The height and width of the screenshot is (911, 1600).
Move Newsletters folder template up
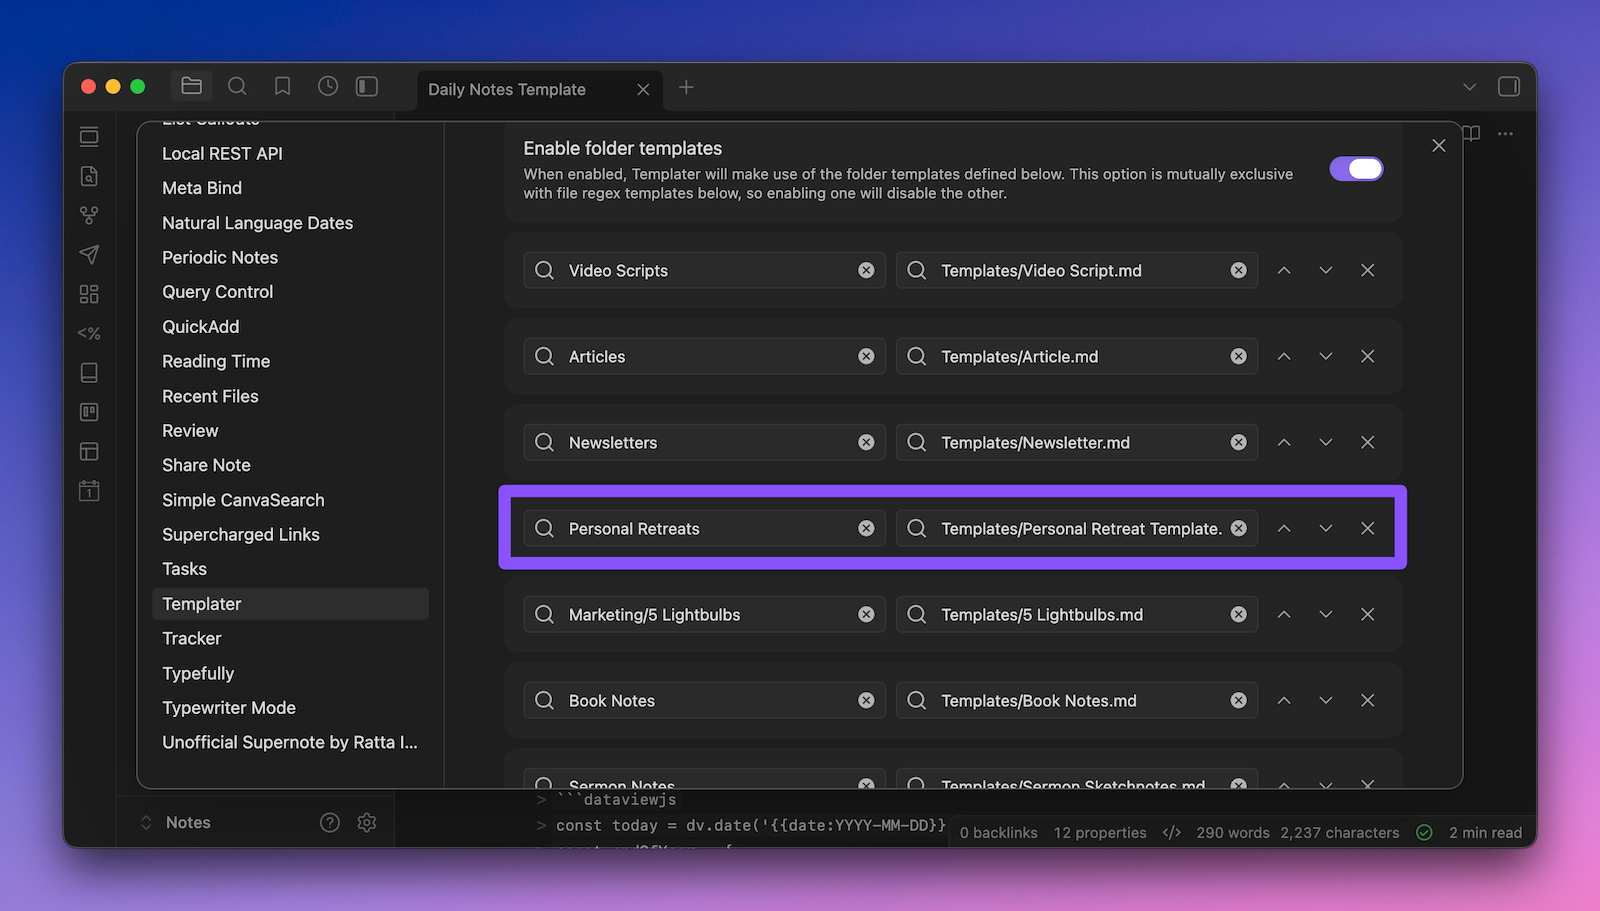(1284, 443)
